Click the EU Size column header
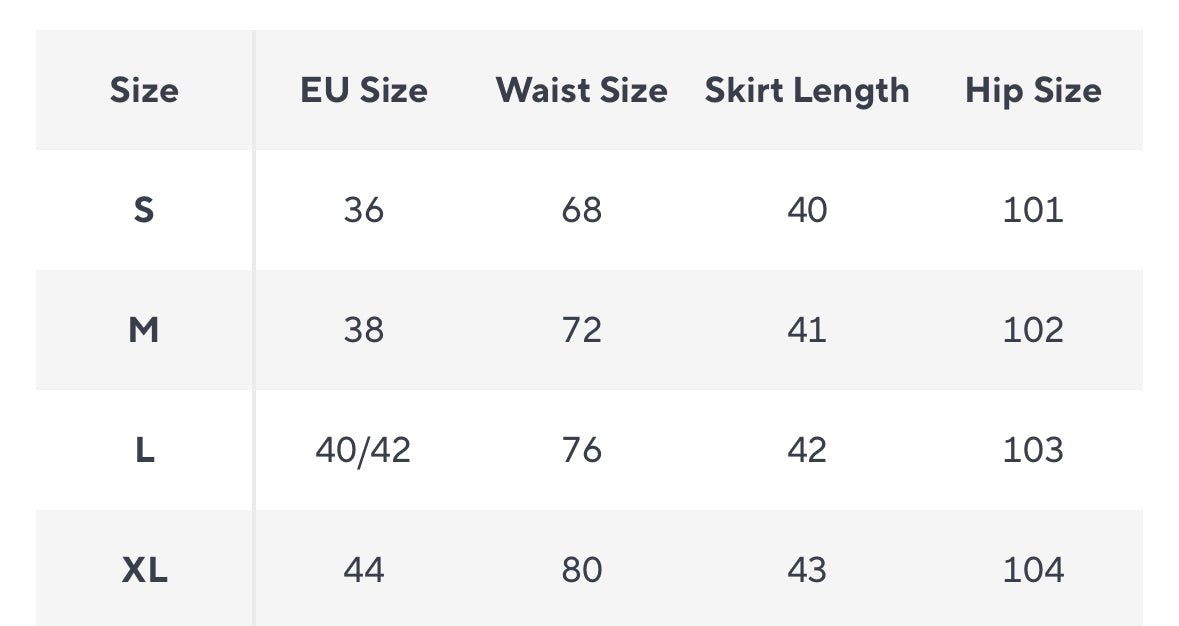 coord(363,91)
